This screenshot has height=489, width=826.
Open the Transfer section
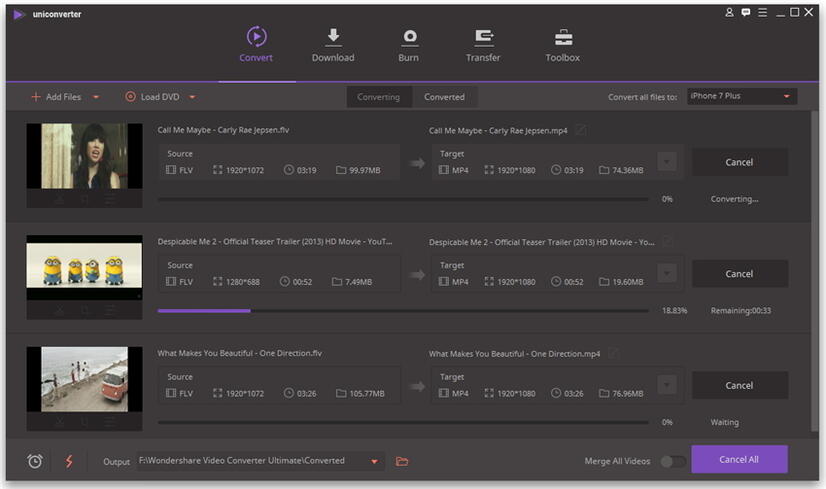483,45
